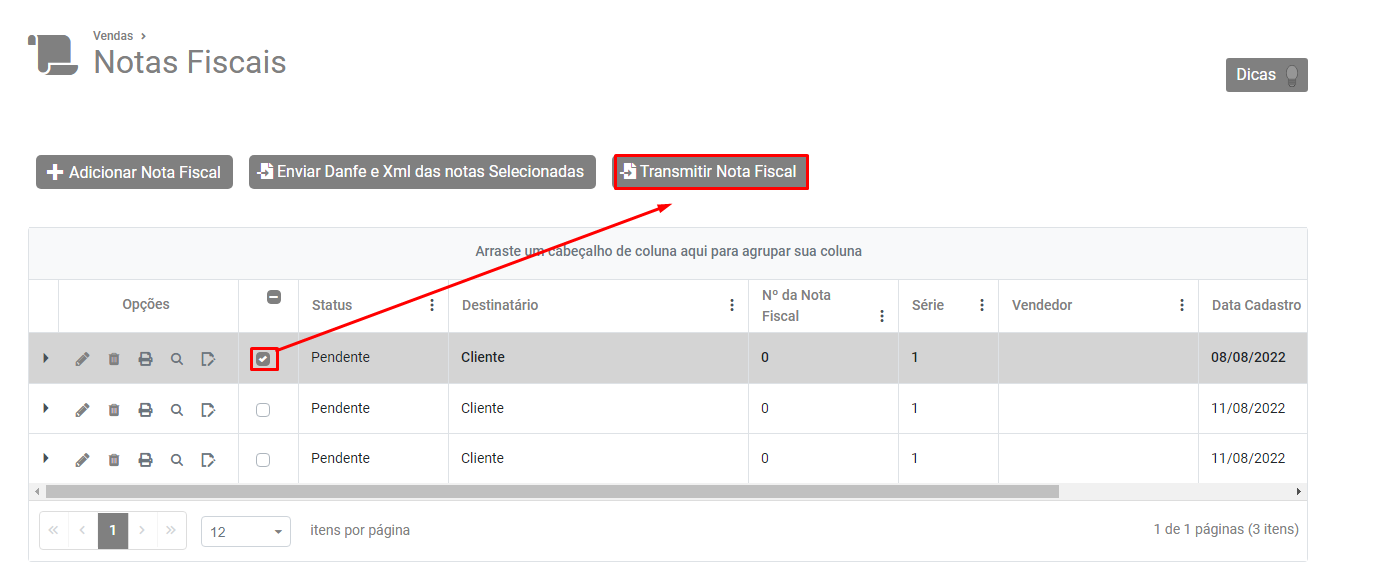
Task: Edit the 08/08/2022 note with pencil icon
Action: click(x=82, y=359)
